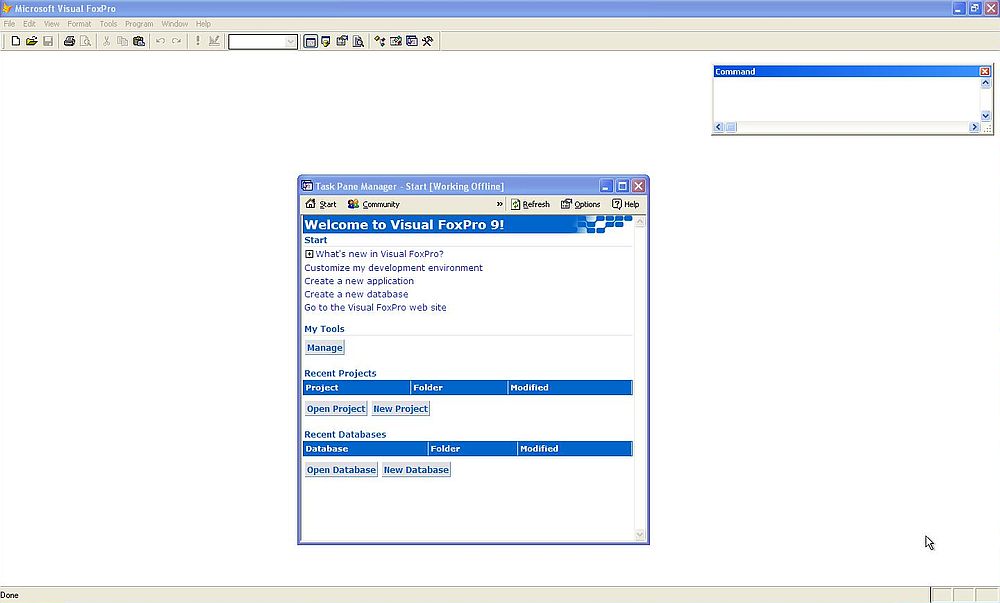
Task: Click Command window scroll up arrow
Action: (985, 83)
